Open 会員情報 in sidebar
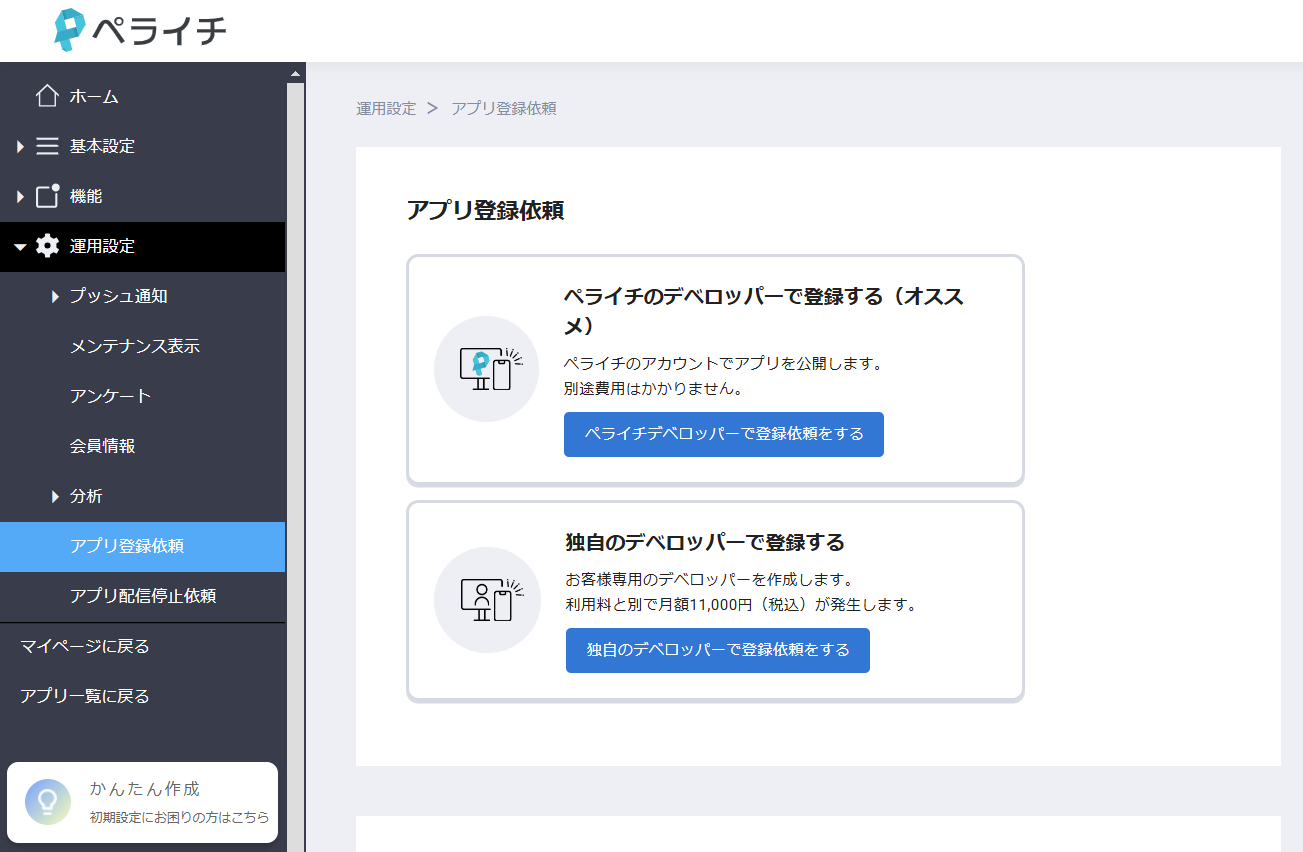Viewport: 1303px width, 852px height. tap(102, 446)
